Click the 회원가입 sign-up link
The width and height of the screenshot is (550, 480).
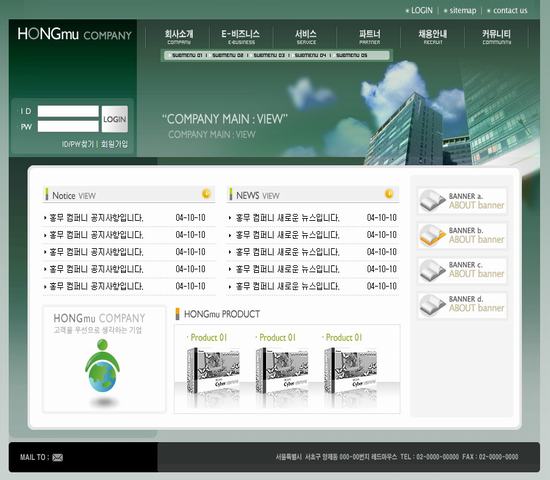coord(114,144)
